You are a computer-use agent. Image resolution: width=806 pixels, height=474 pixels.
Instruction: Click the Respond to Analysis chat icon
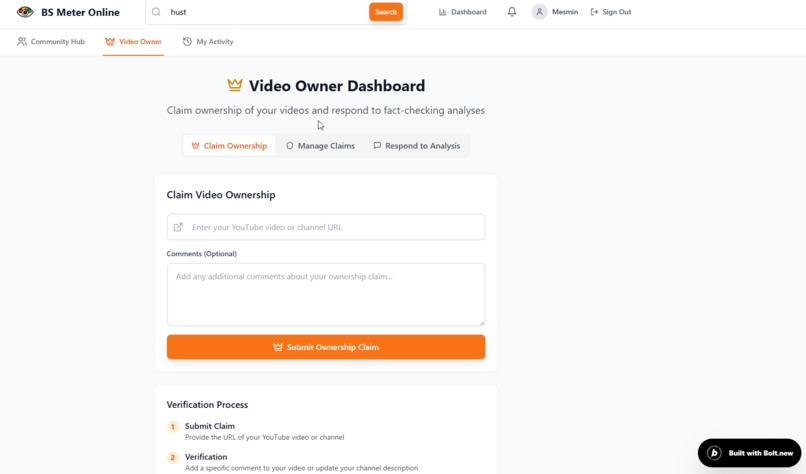(377, 146)
